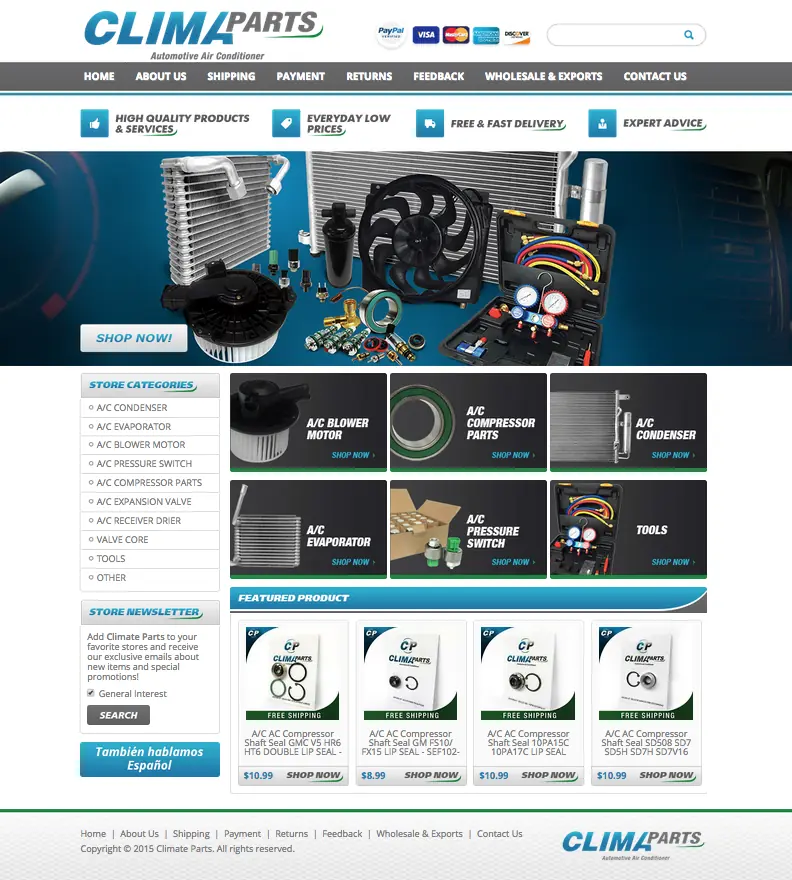Image resolution: width=792 pixels, height=880 pixels.
Task: Click the American Express card icon
Action: 486,35
